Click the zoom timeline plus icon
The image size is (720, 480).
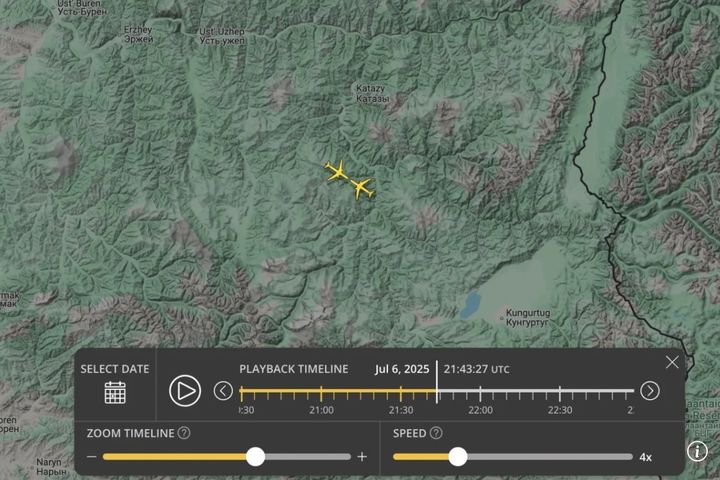click(362, 457)
